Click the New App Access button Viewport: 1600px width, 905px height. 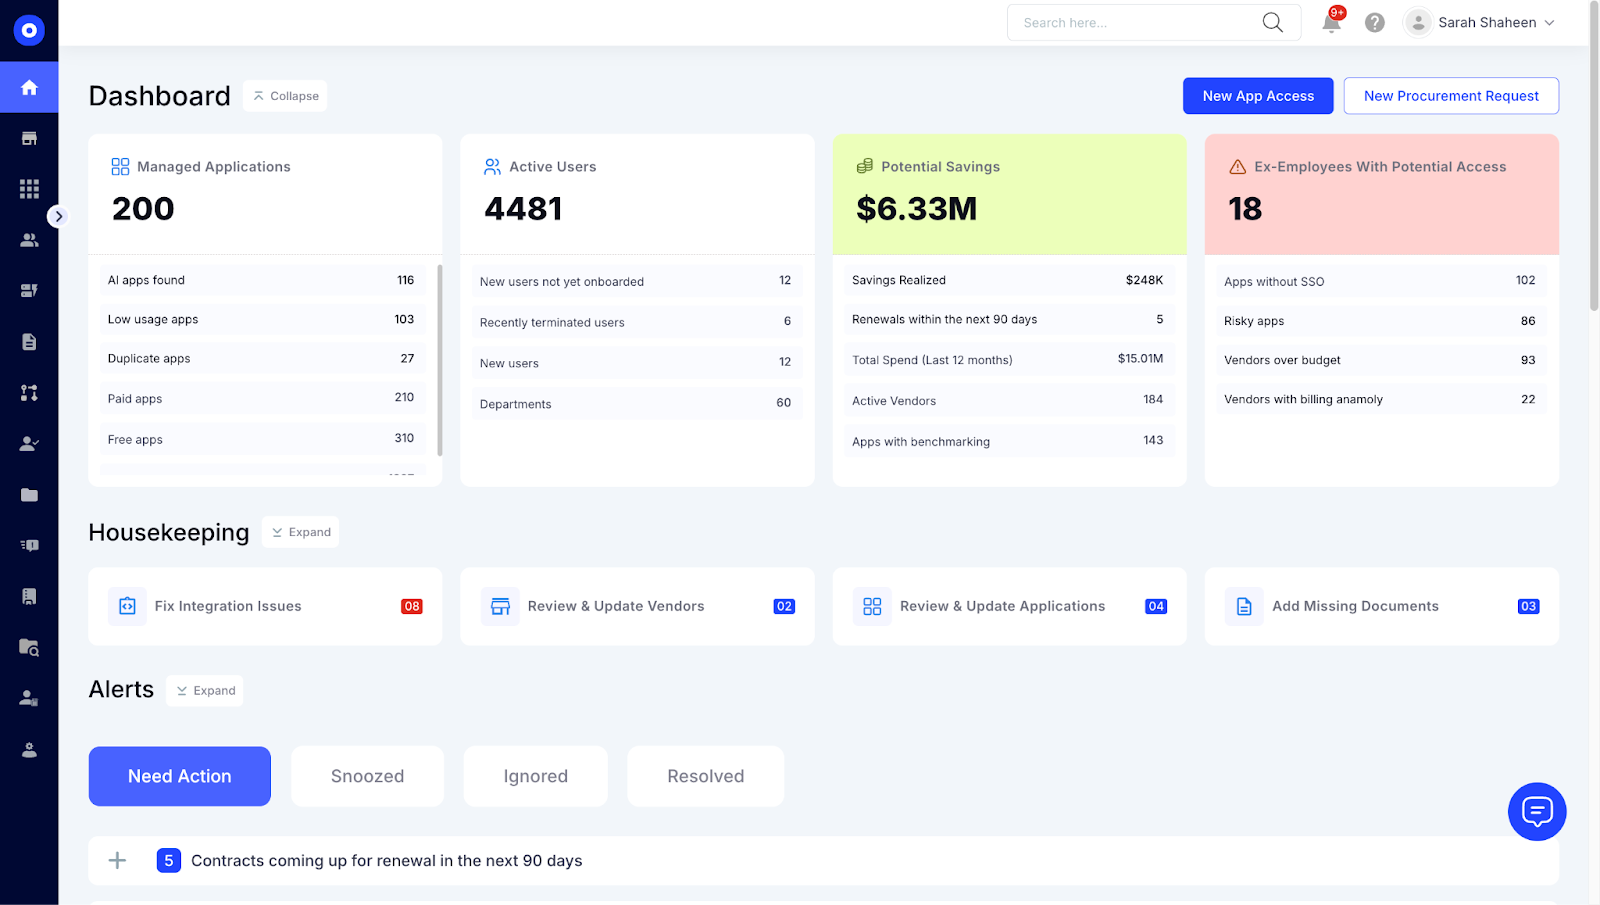(x=1257, y=95)
